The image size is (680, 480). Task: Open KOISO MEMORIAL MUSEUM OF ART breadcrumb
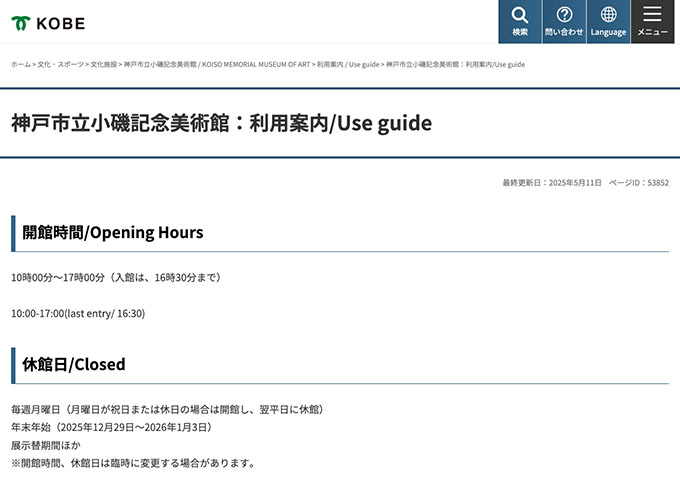(217, 65)
